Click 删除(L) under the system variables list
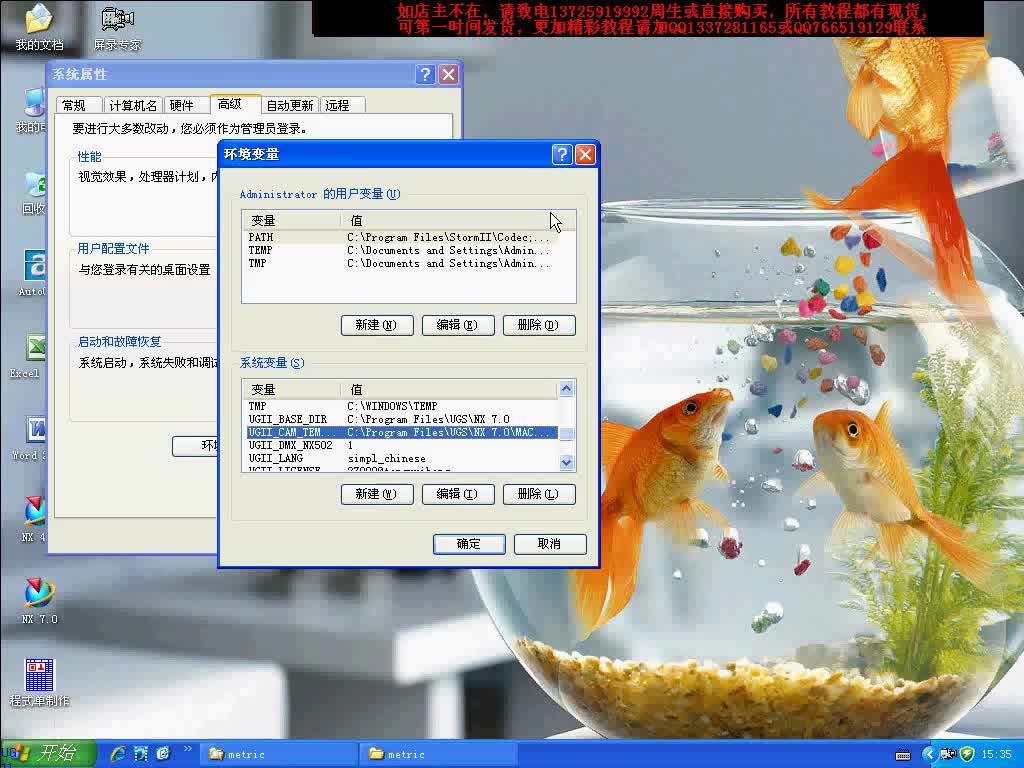The height and width of the screenshot is (768, 1024). 539,494
